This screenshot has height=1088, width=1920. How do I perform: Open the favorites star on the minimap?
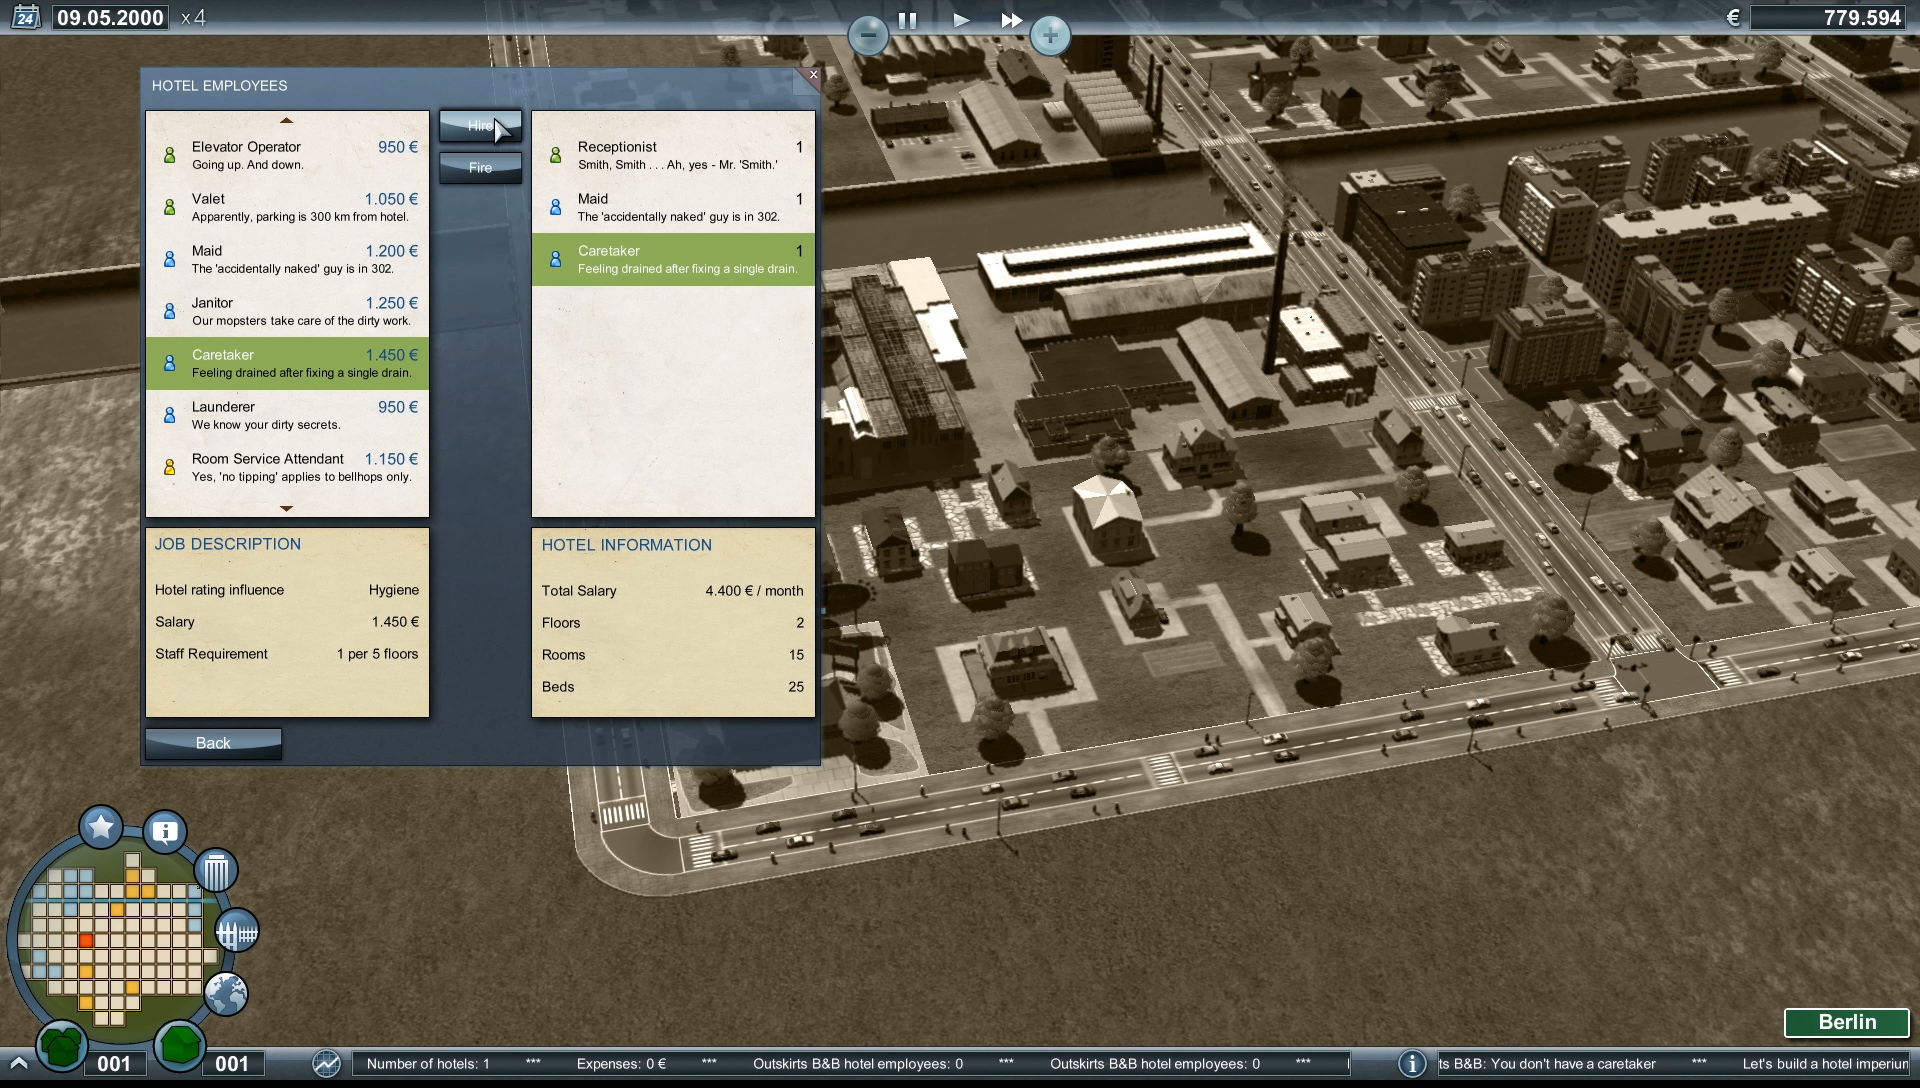click(100, 827)
